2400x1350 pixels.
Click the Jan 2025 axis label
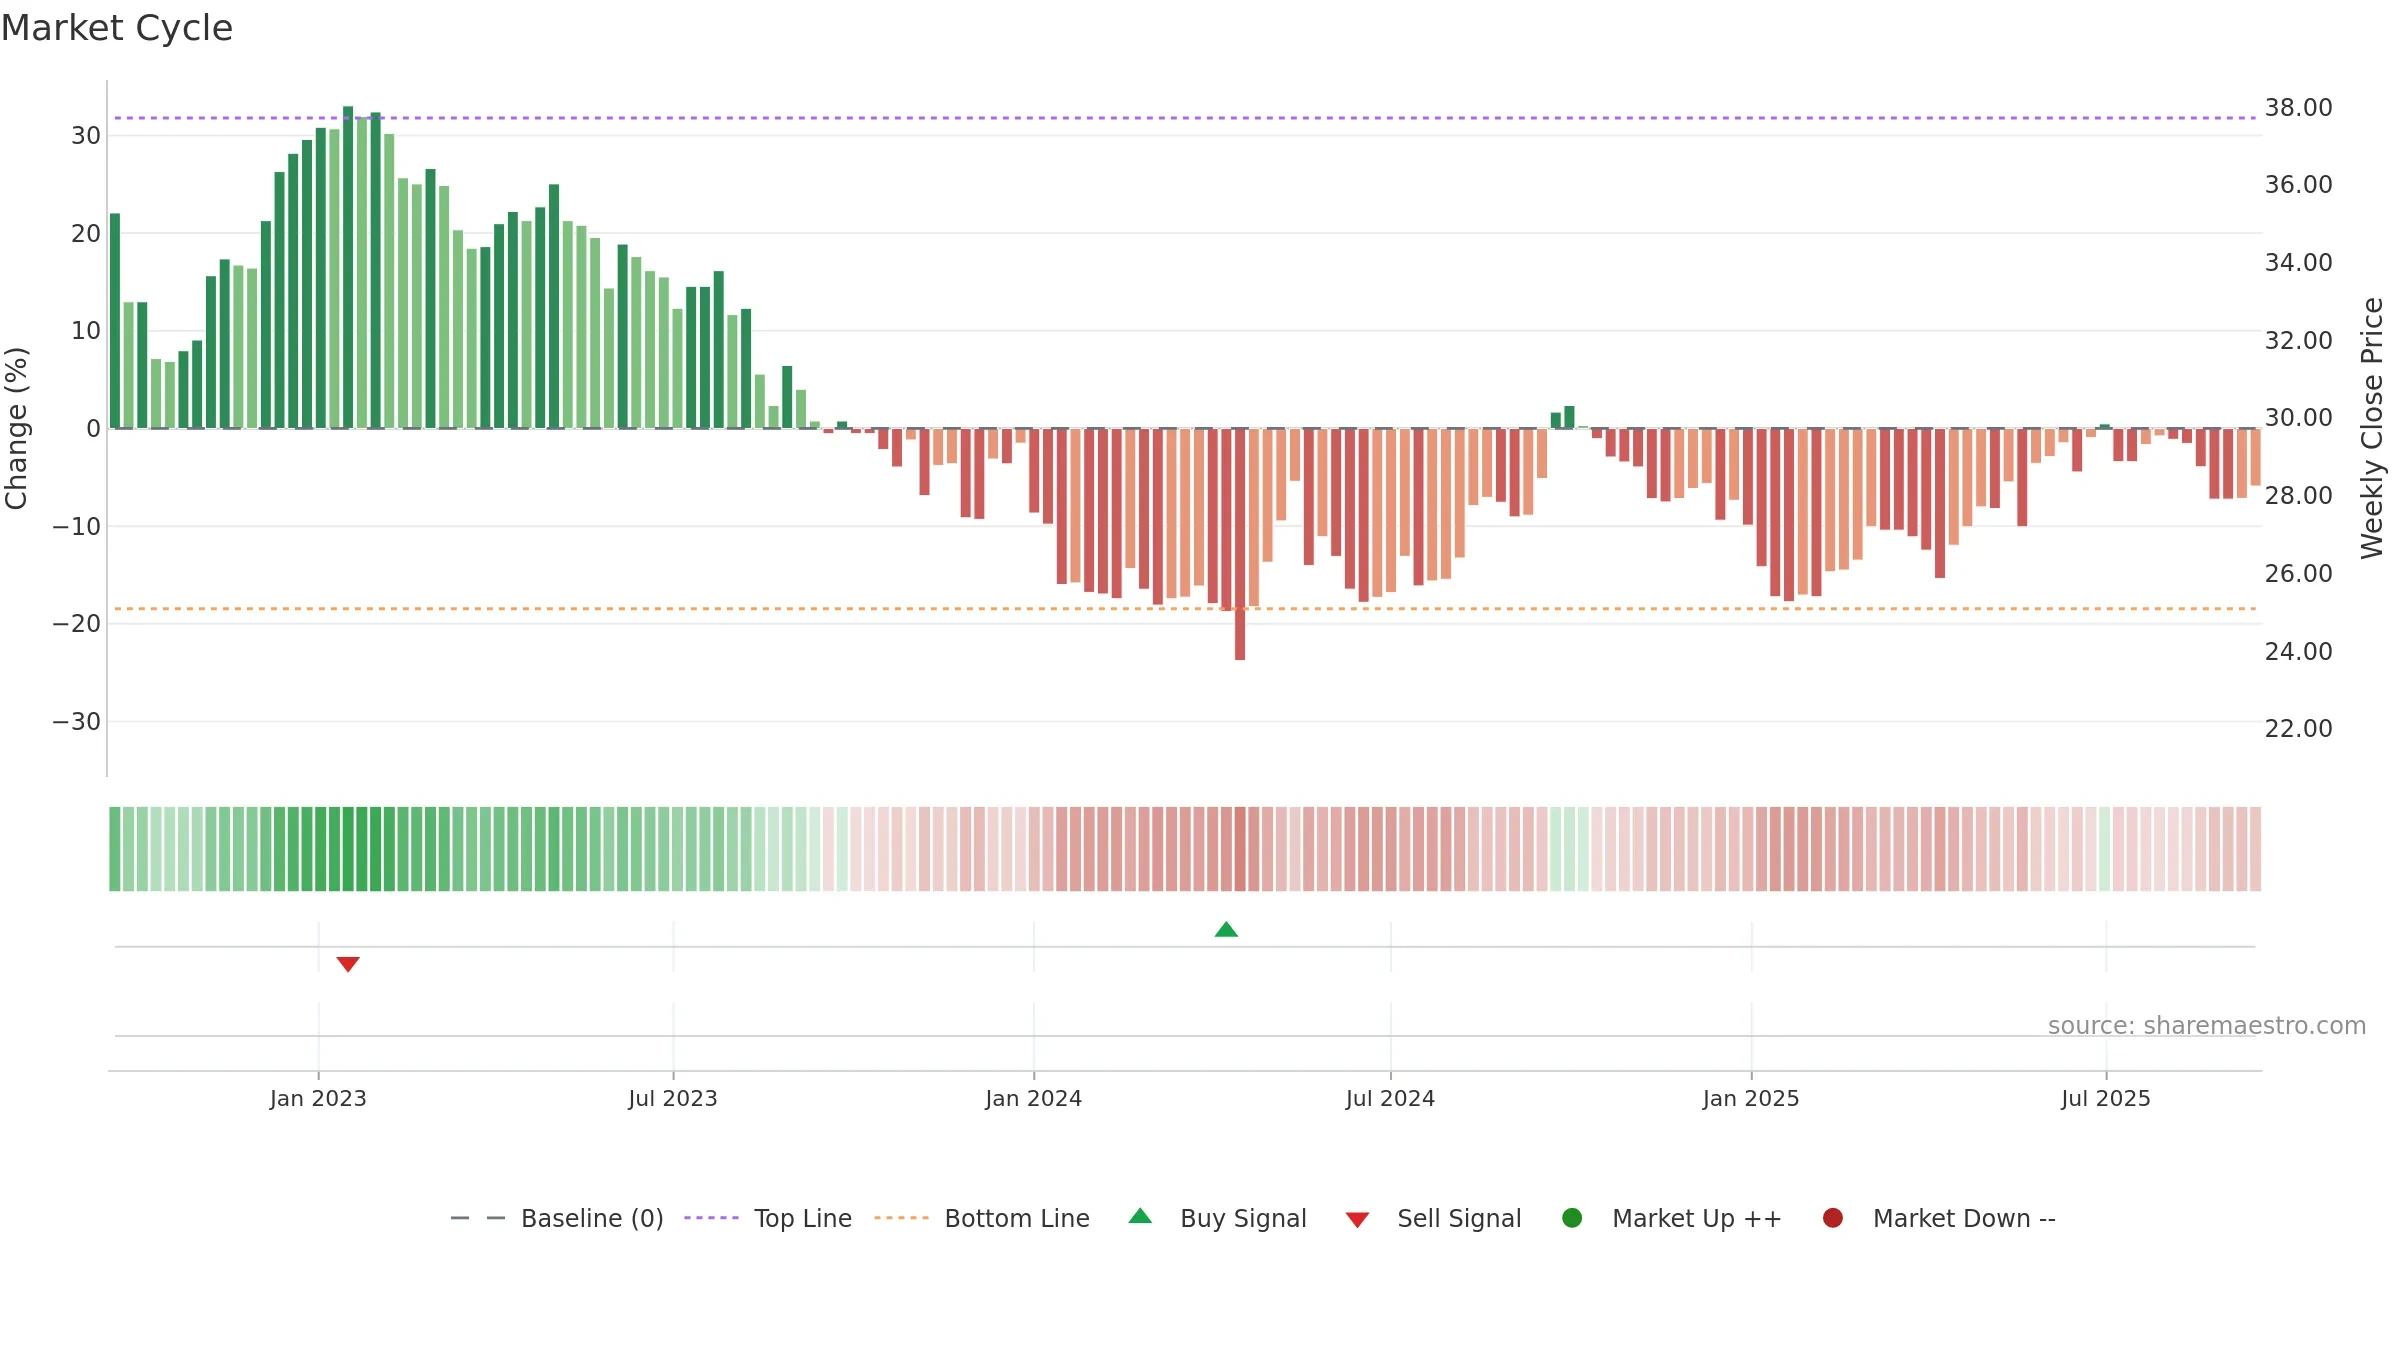[1751, 1099]
